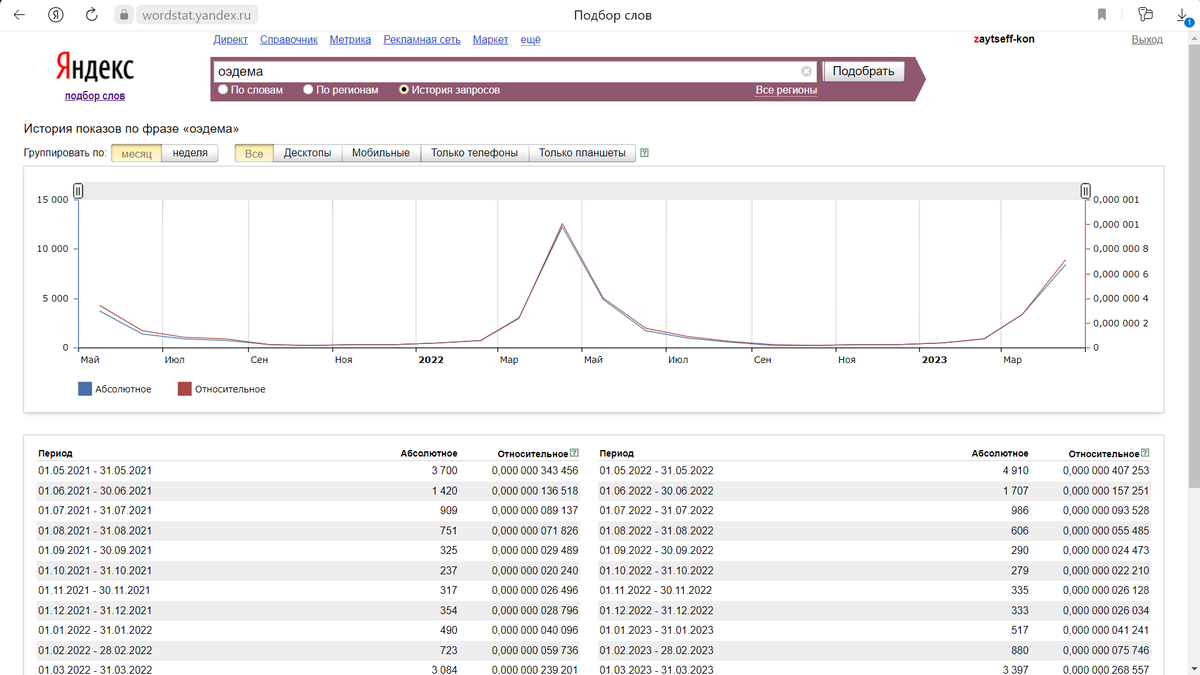
Task: Click the period 01.10.2022 - 31.10.2022
Action: [x=657, y=570]
